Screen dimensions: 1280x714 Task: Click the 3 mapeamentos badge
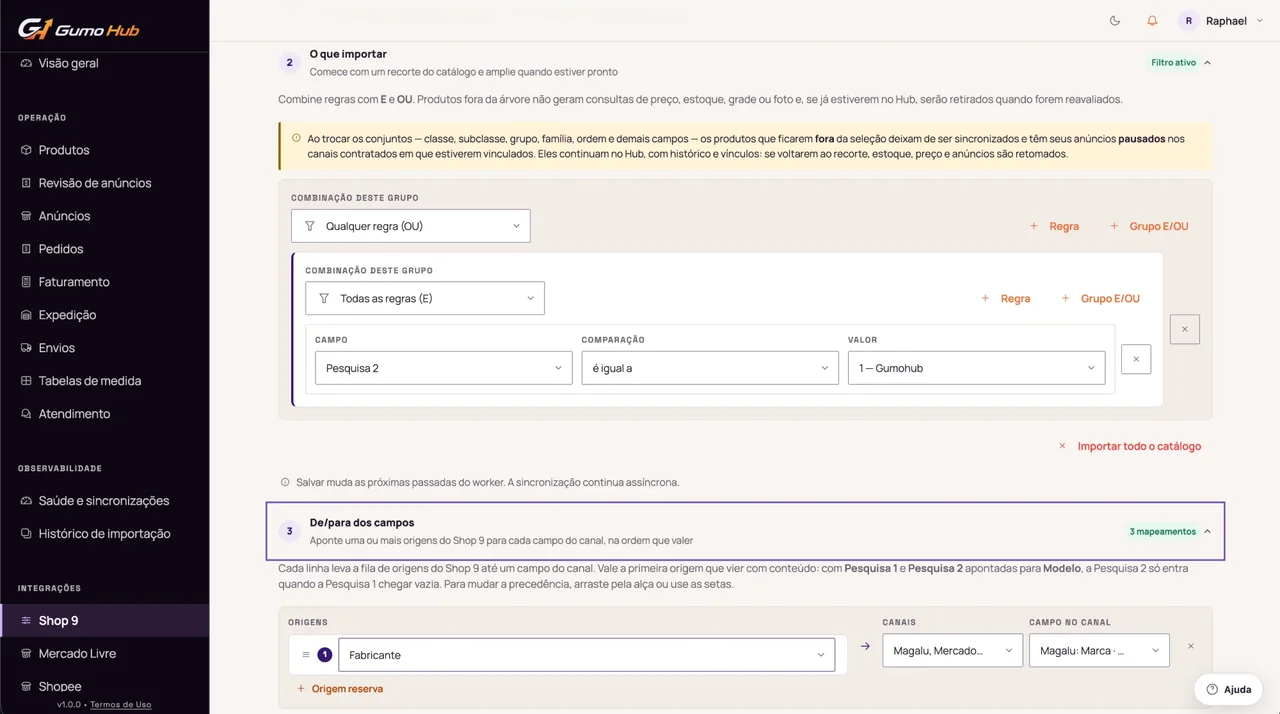[1162, 531]
